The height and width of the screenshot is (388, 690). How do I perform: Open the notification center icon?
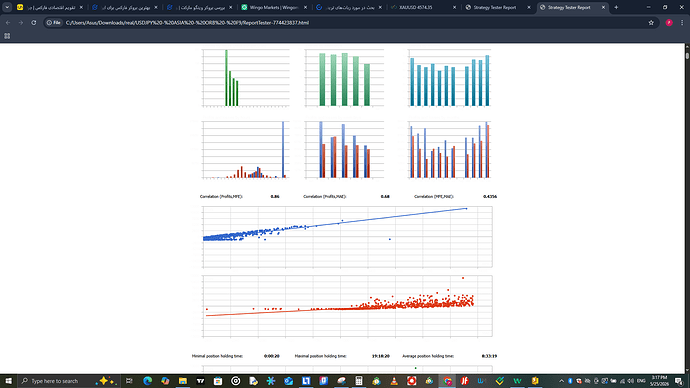(x=679, y=381)
